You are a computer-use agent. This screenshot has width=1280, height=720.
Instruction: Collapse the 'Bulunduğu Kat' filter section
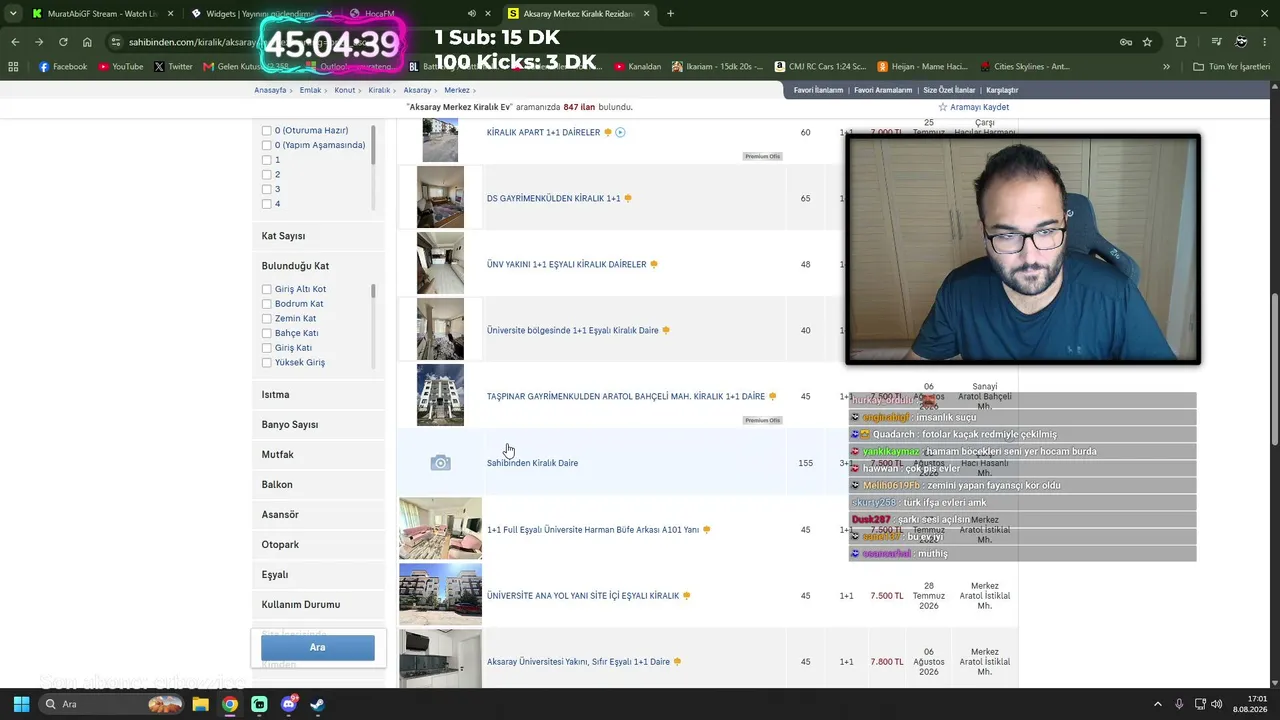pos(318,266)
